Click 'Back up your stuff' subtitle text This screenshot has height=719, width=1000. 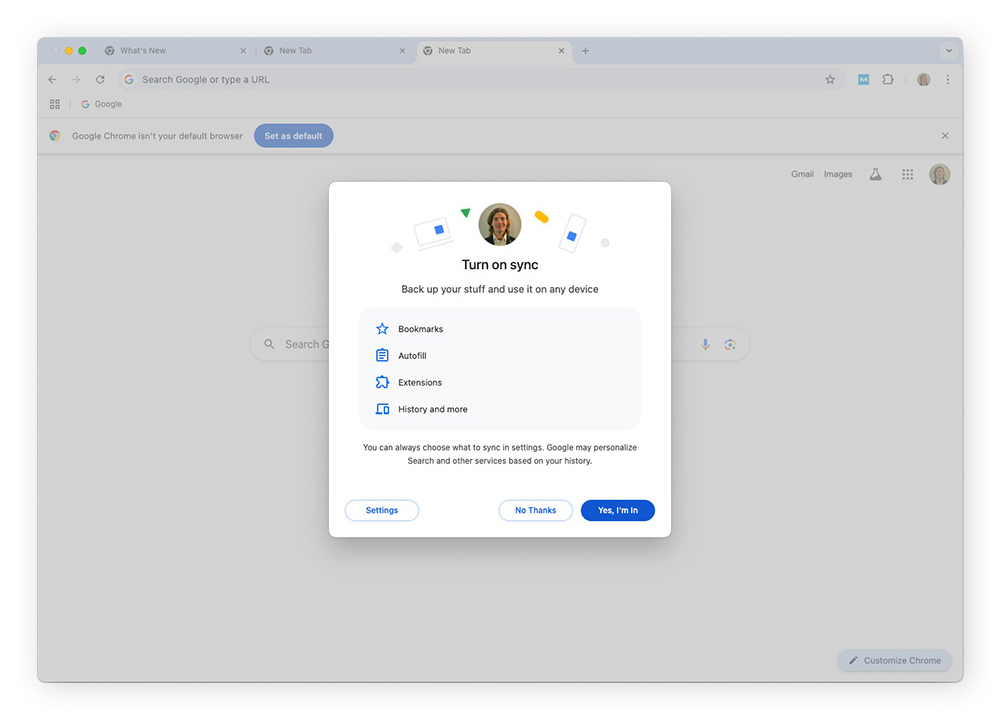tap(500, 290)
